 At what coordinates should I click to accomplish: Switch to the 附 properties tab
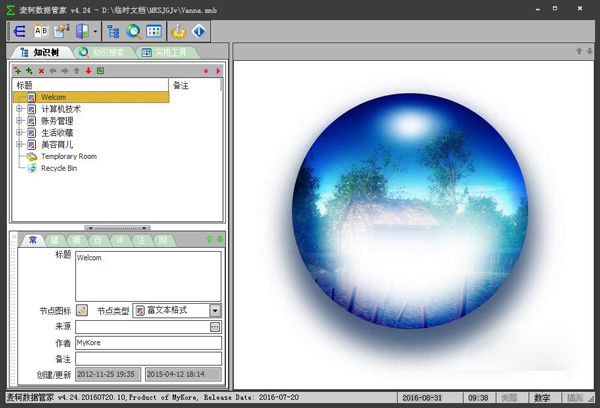pos(163,240)
